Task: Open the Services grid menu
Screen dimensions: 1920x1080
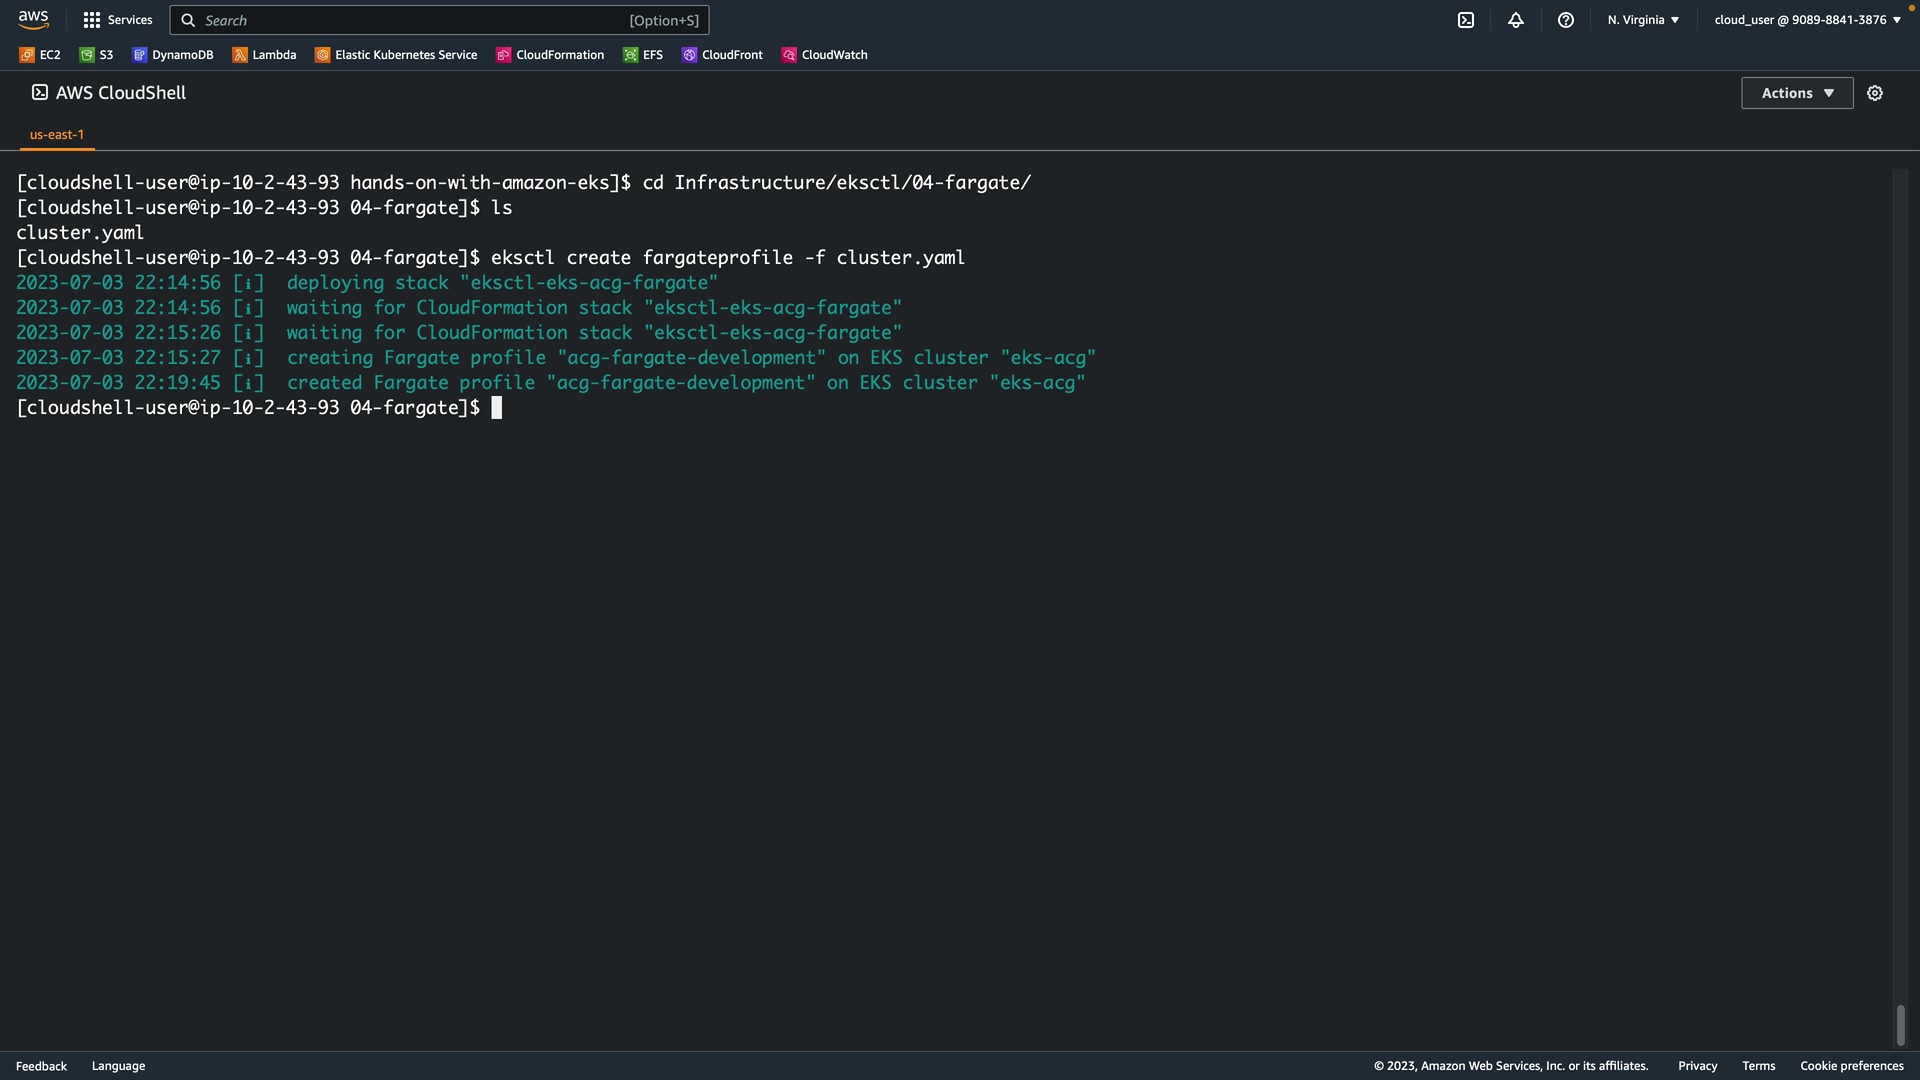Action: pyautogui.click(x=117, y=20)
